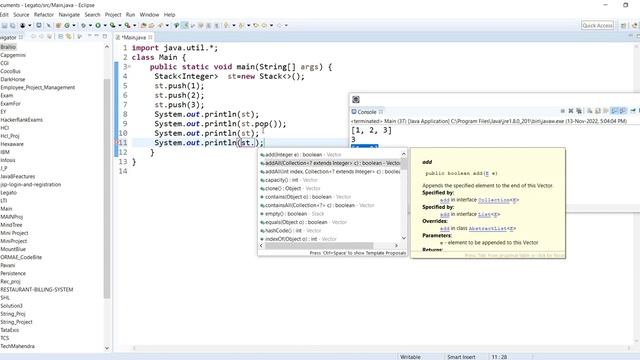Open the Search menu

coord(92,15)
